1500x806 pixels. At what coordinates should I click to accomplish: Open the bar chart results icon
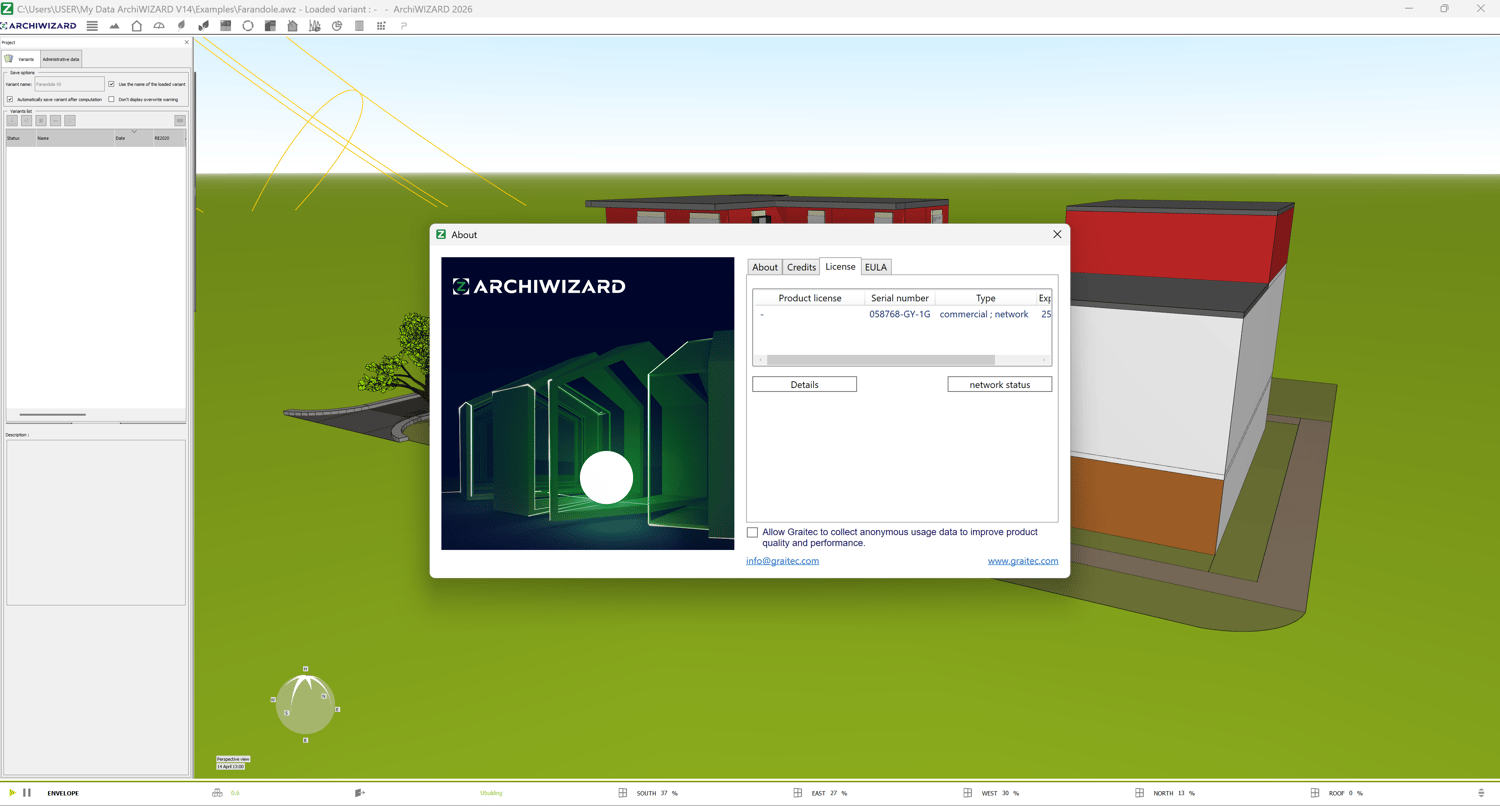pos(315,26)
